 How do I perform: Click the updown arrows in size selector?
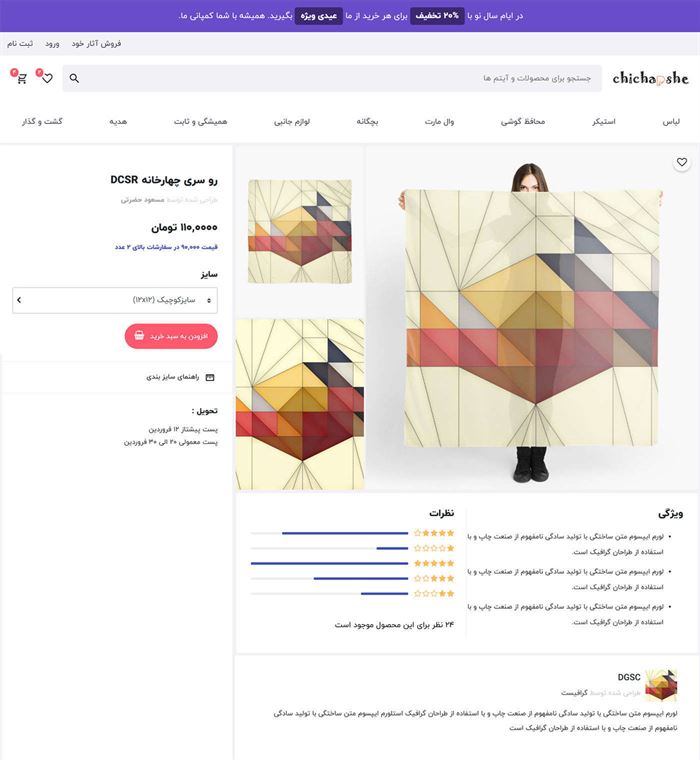pyautogui.click(x=209, y=301)
